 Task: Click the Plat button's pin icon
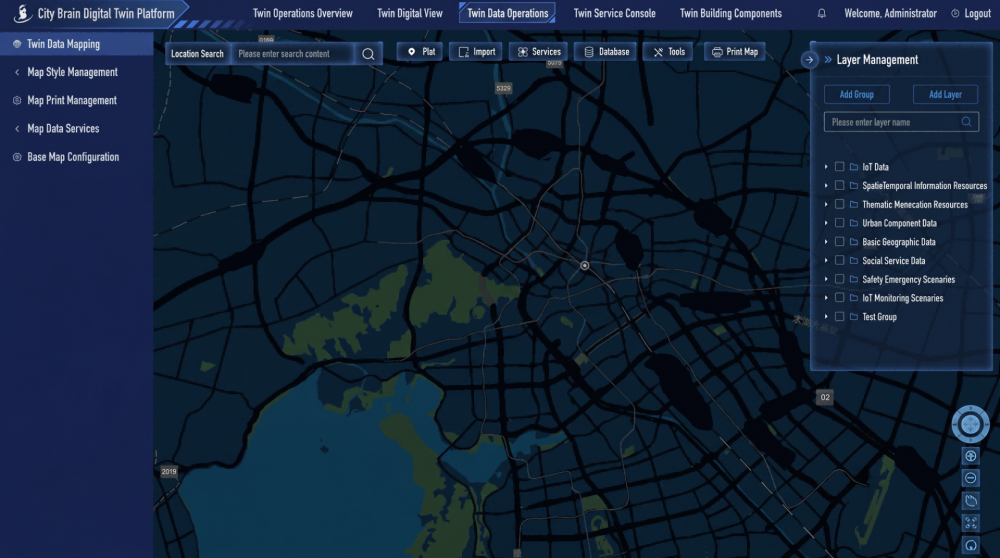[411, 52]
